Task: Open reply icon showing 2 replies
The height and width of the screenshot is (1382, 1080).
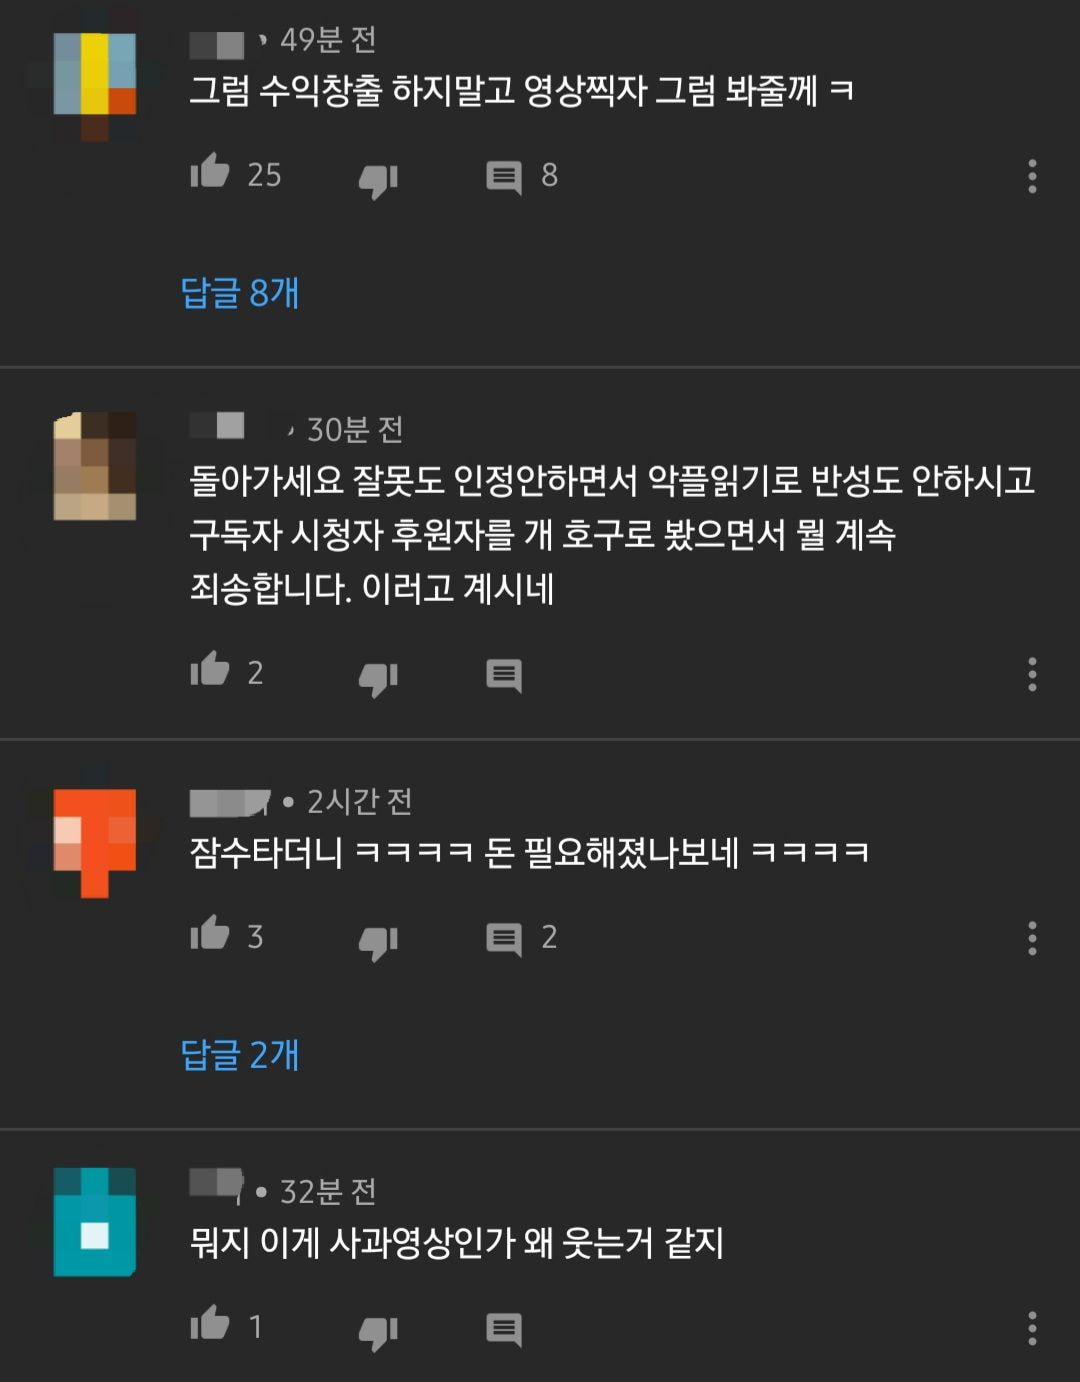Action: (504, 940)
